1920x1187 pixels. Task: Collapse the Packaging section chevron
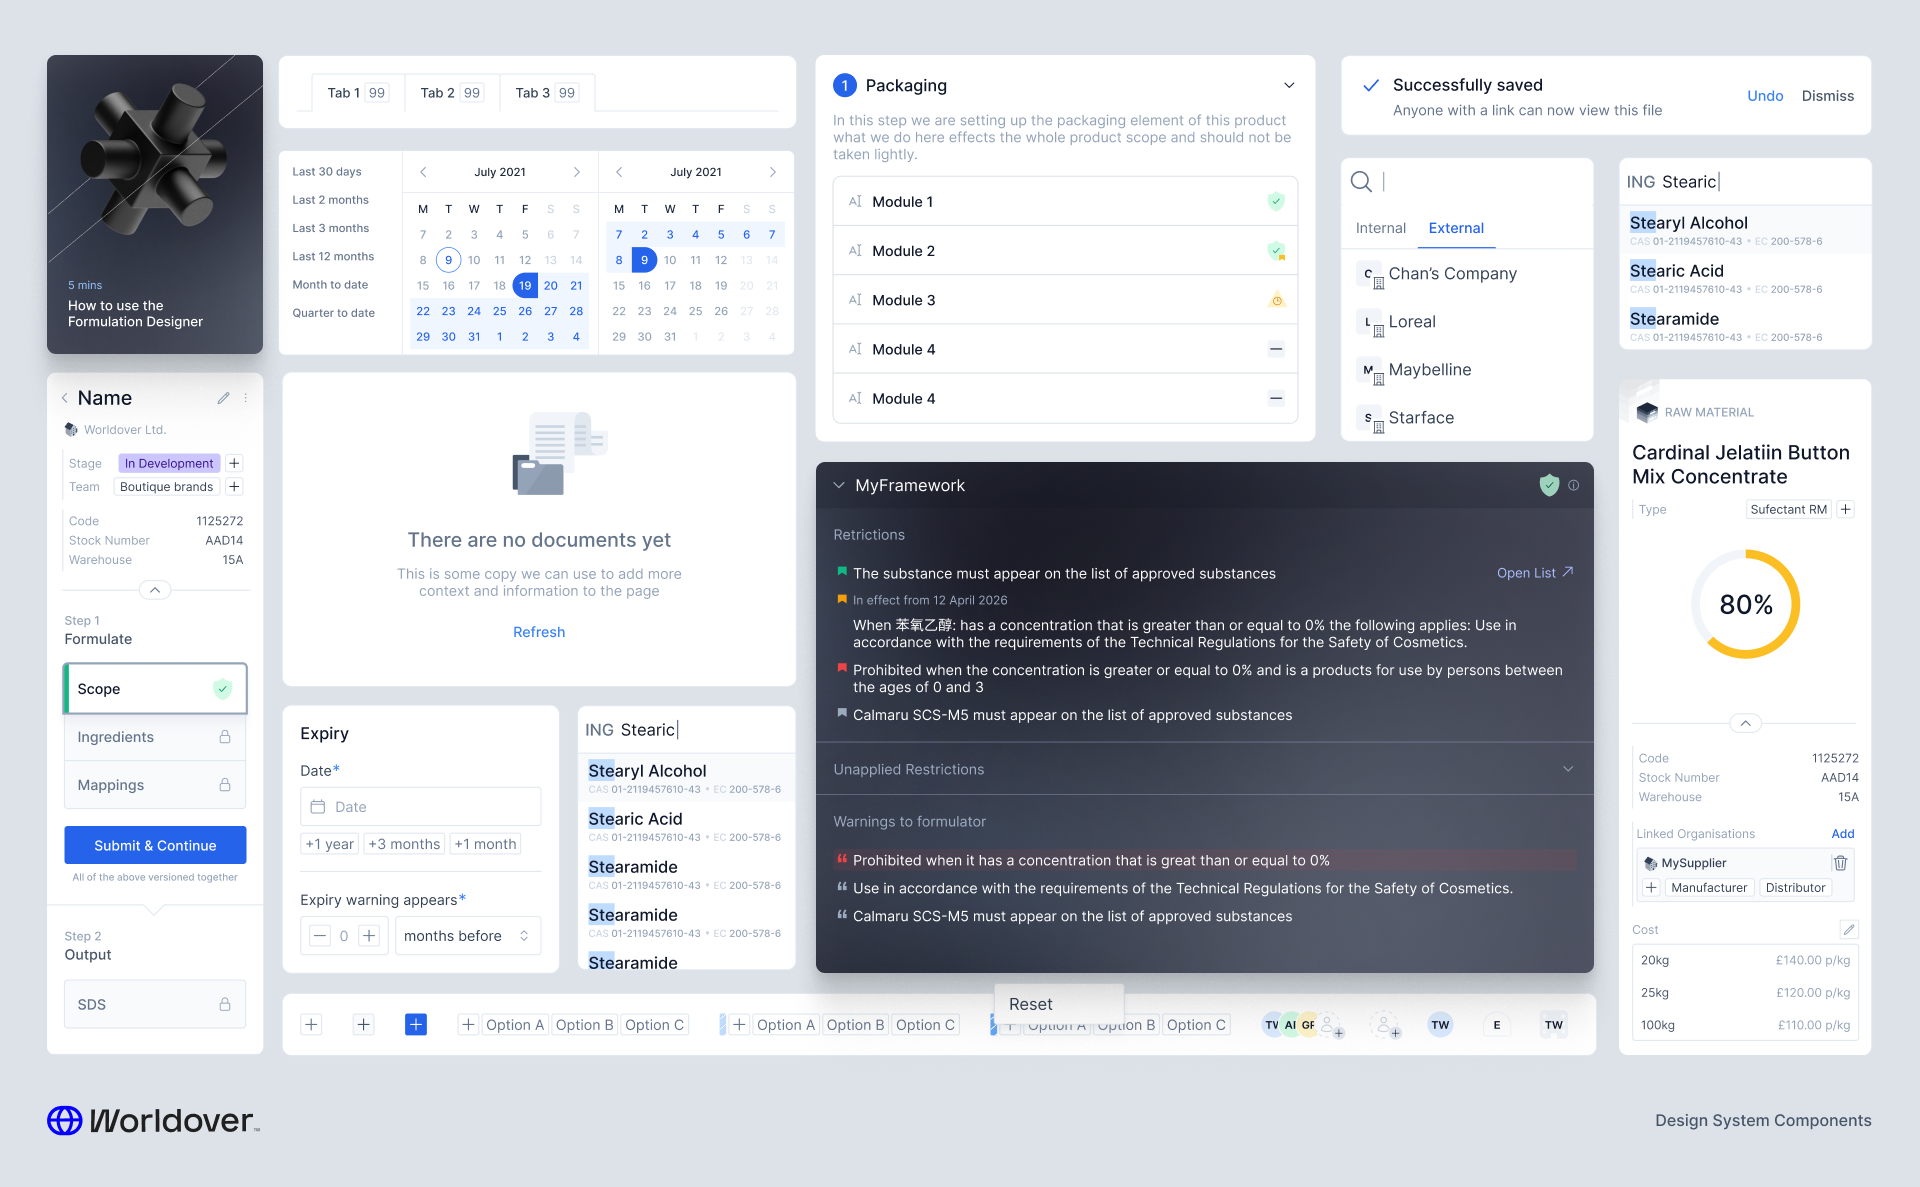(x=1289, y=85)
